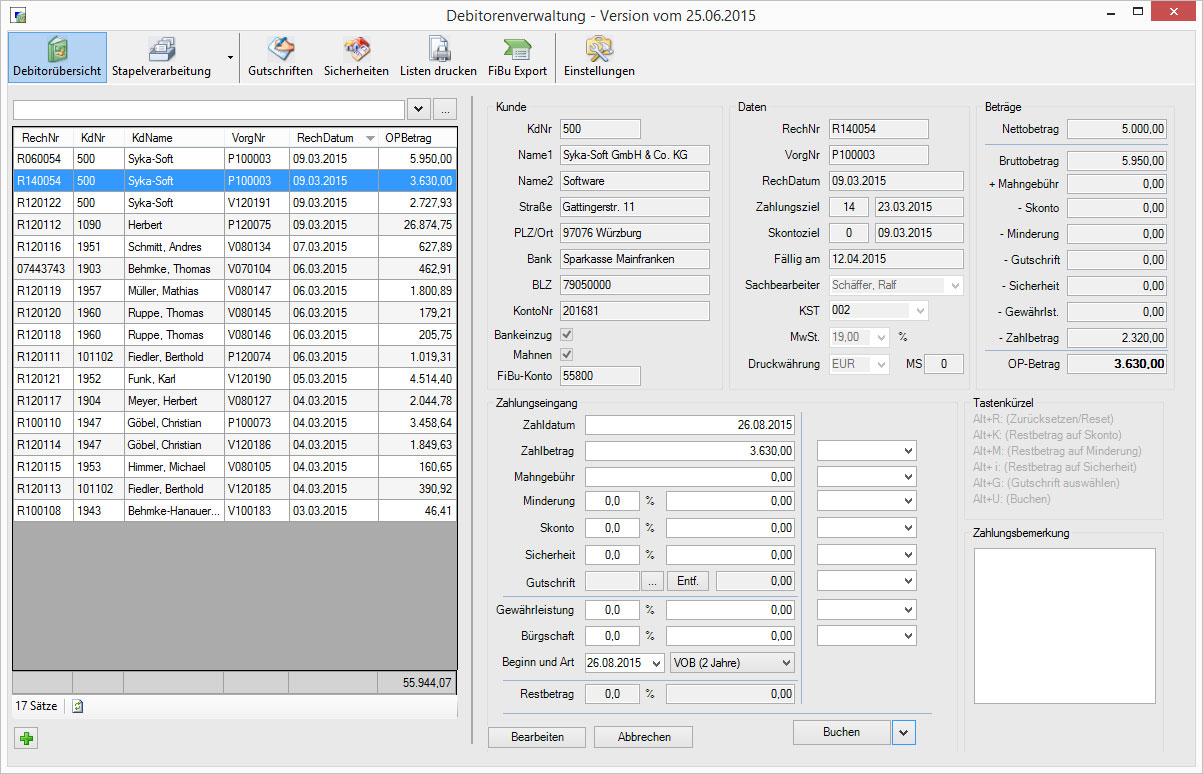Click the Listen drucken icon
This screenshot has height=774, width=1203.
point(438,57)
